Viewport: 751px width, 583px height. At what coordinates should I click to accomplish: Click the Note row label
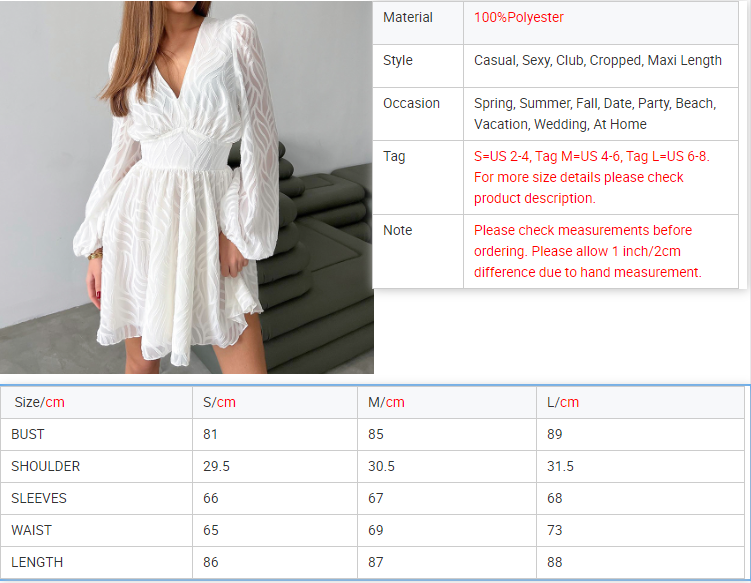[x=397, y=231]
